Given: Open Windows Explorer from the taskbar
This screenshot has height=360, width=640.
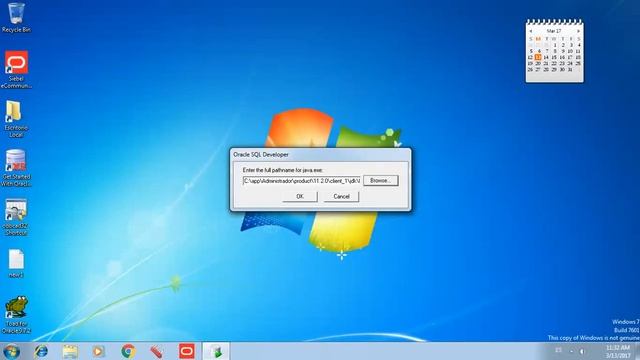Looking at the screenshot, I should point(70,351).
